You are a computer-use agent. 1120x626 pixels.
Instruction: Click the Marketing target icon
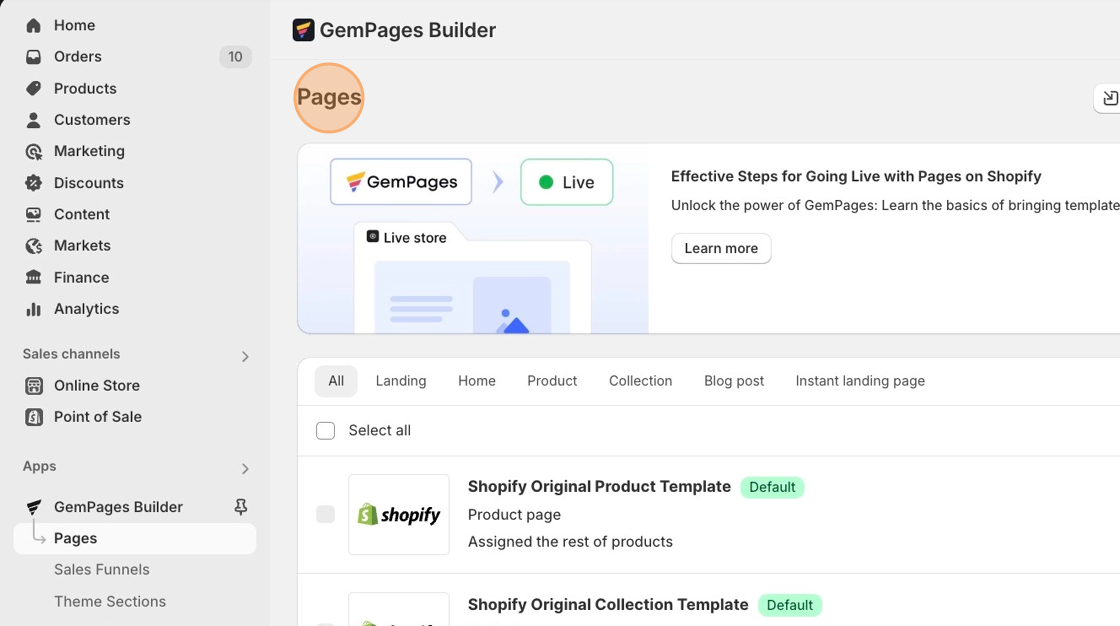34,151
